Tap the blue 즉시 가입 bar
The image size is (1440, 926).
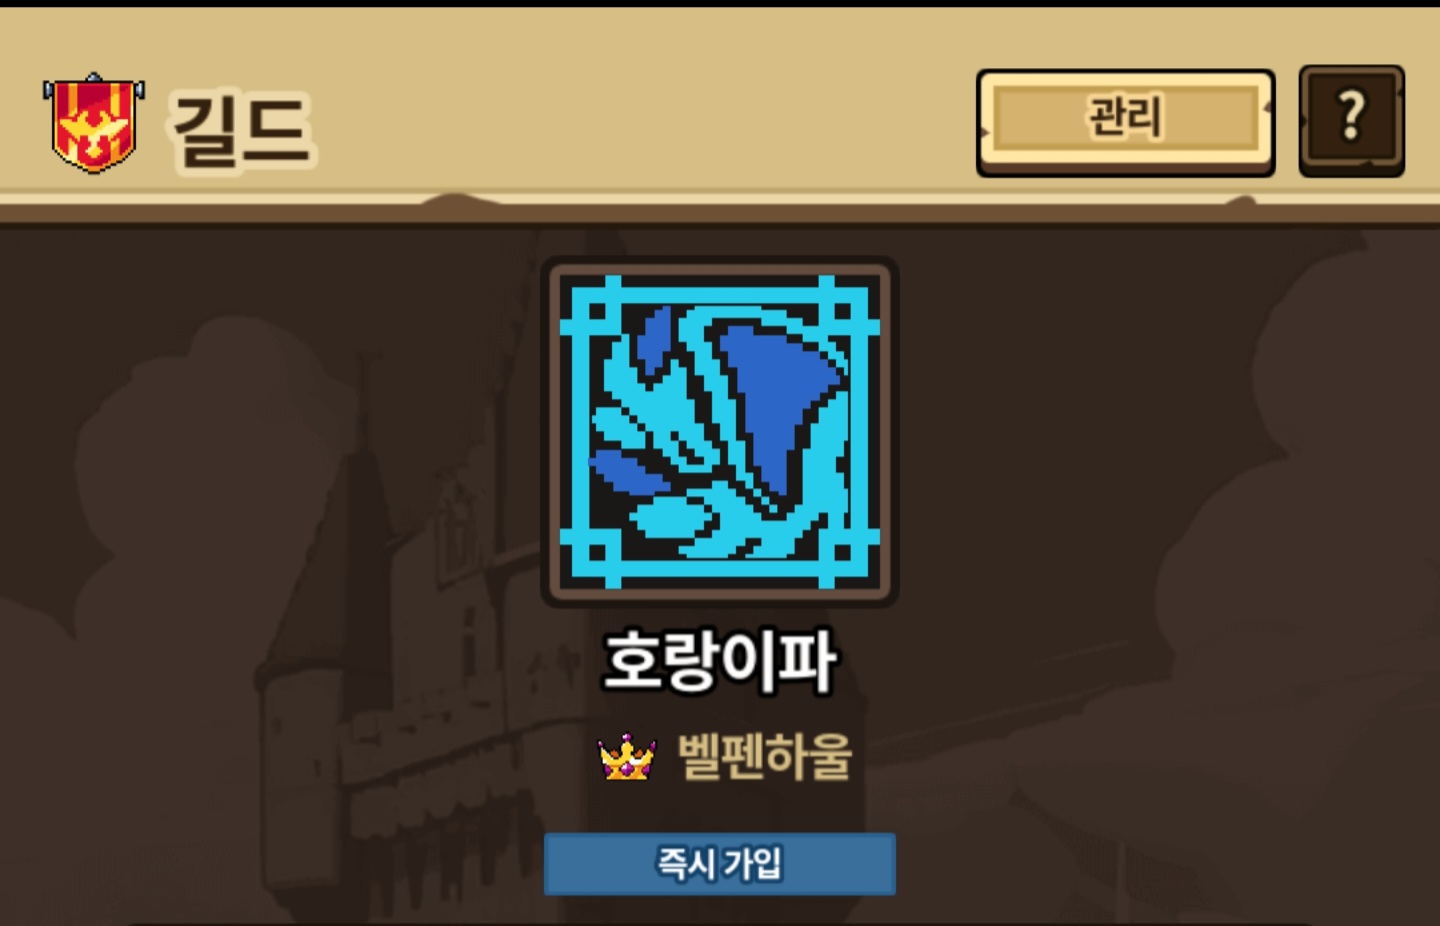tap(720, 863)
